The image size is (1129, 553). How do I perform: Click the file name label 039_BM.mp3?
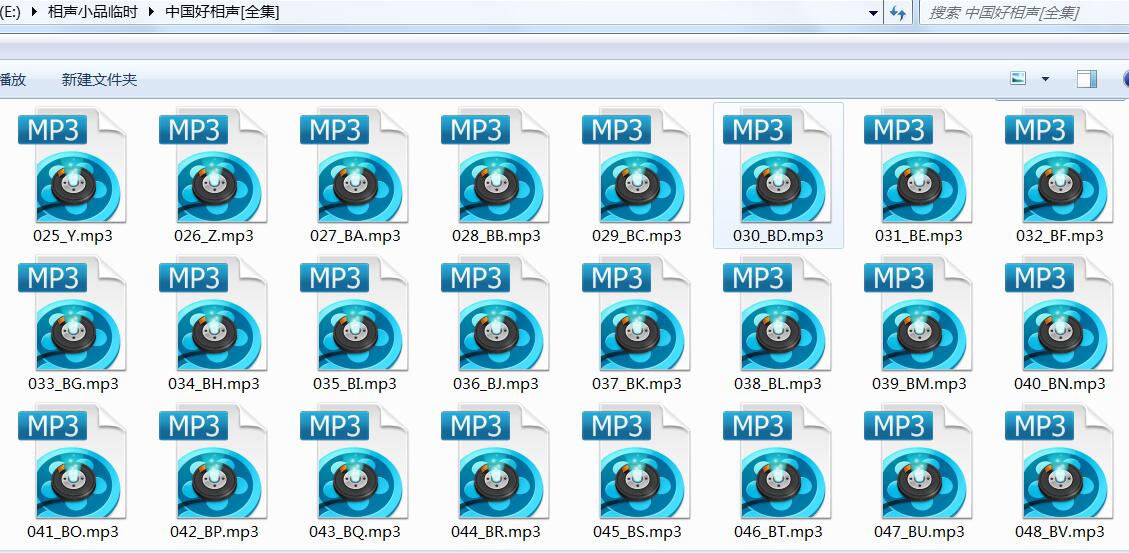click(919, 385)
